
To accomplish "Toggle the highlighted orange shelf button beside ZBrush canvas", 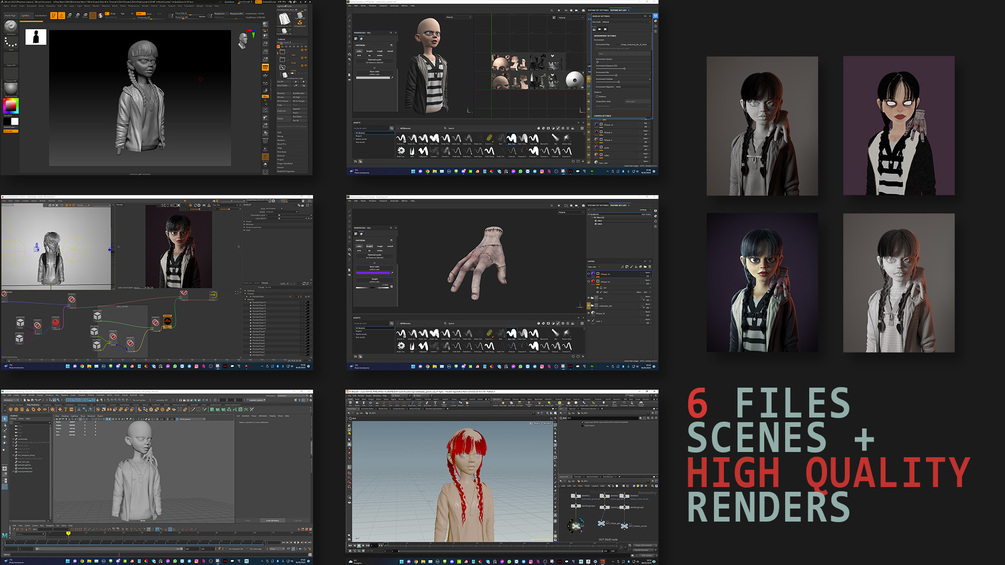I will (x=265, y=67).
